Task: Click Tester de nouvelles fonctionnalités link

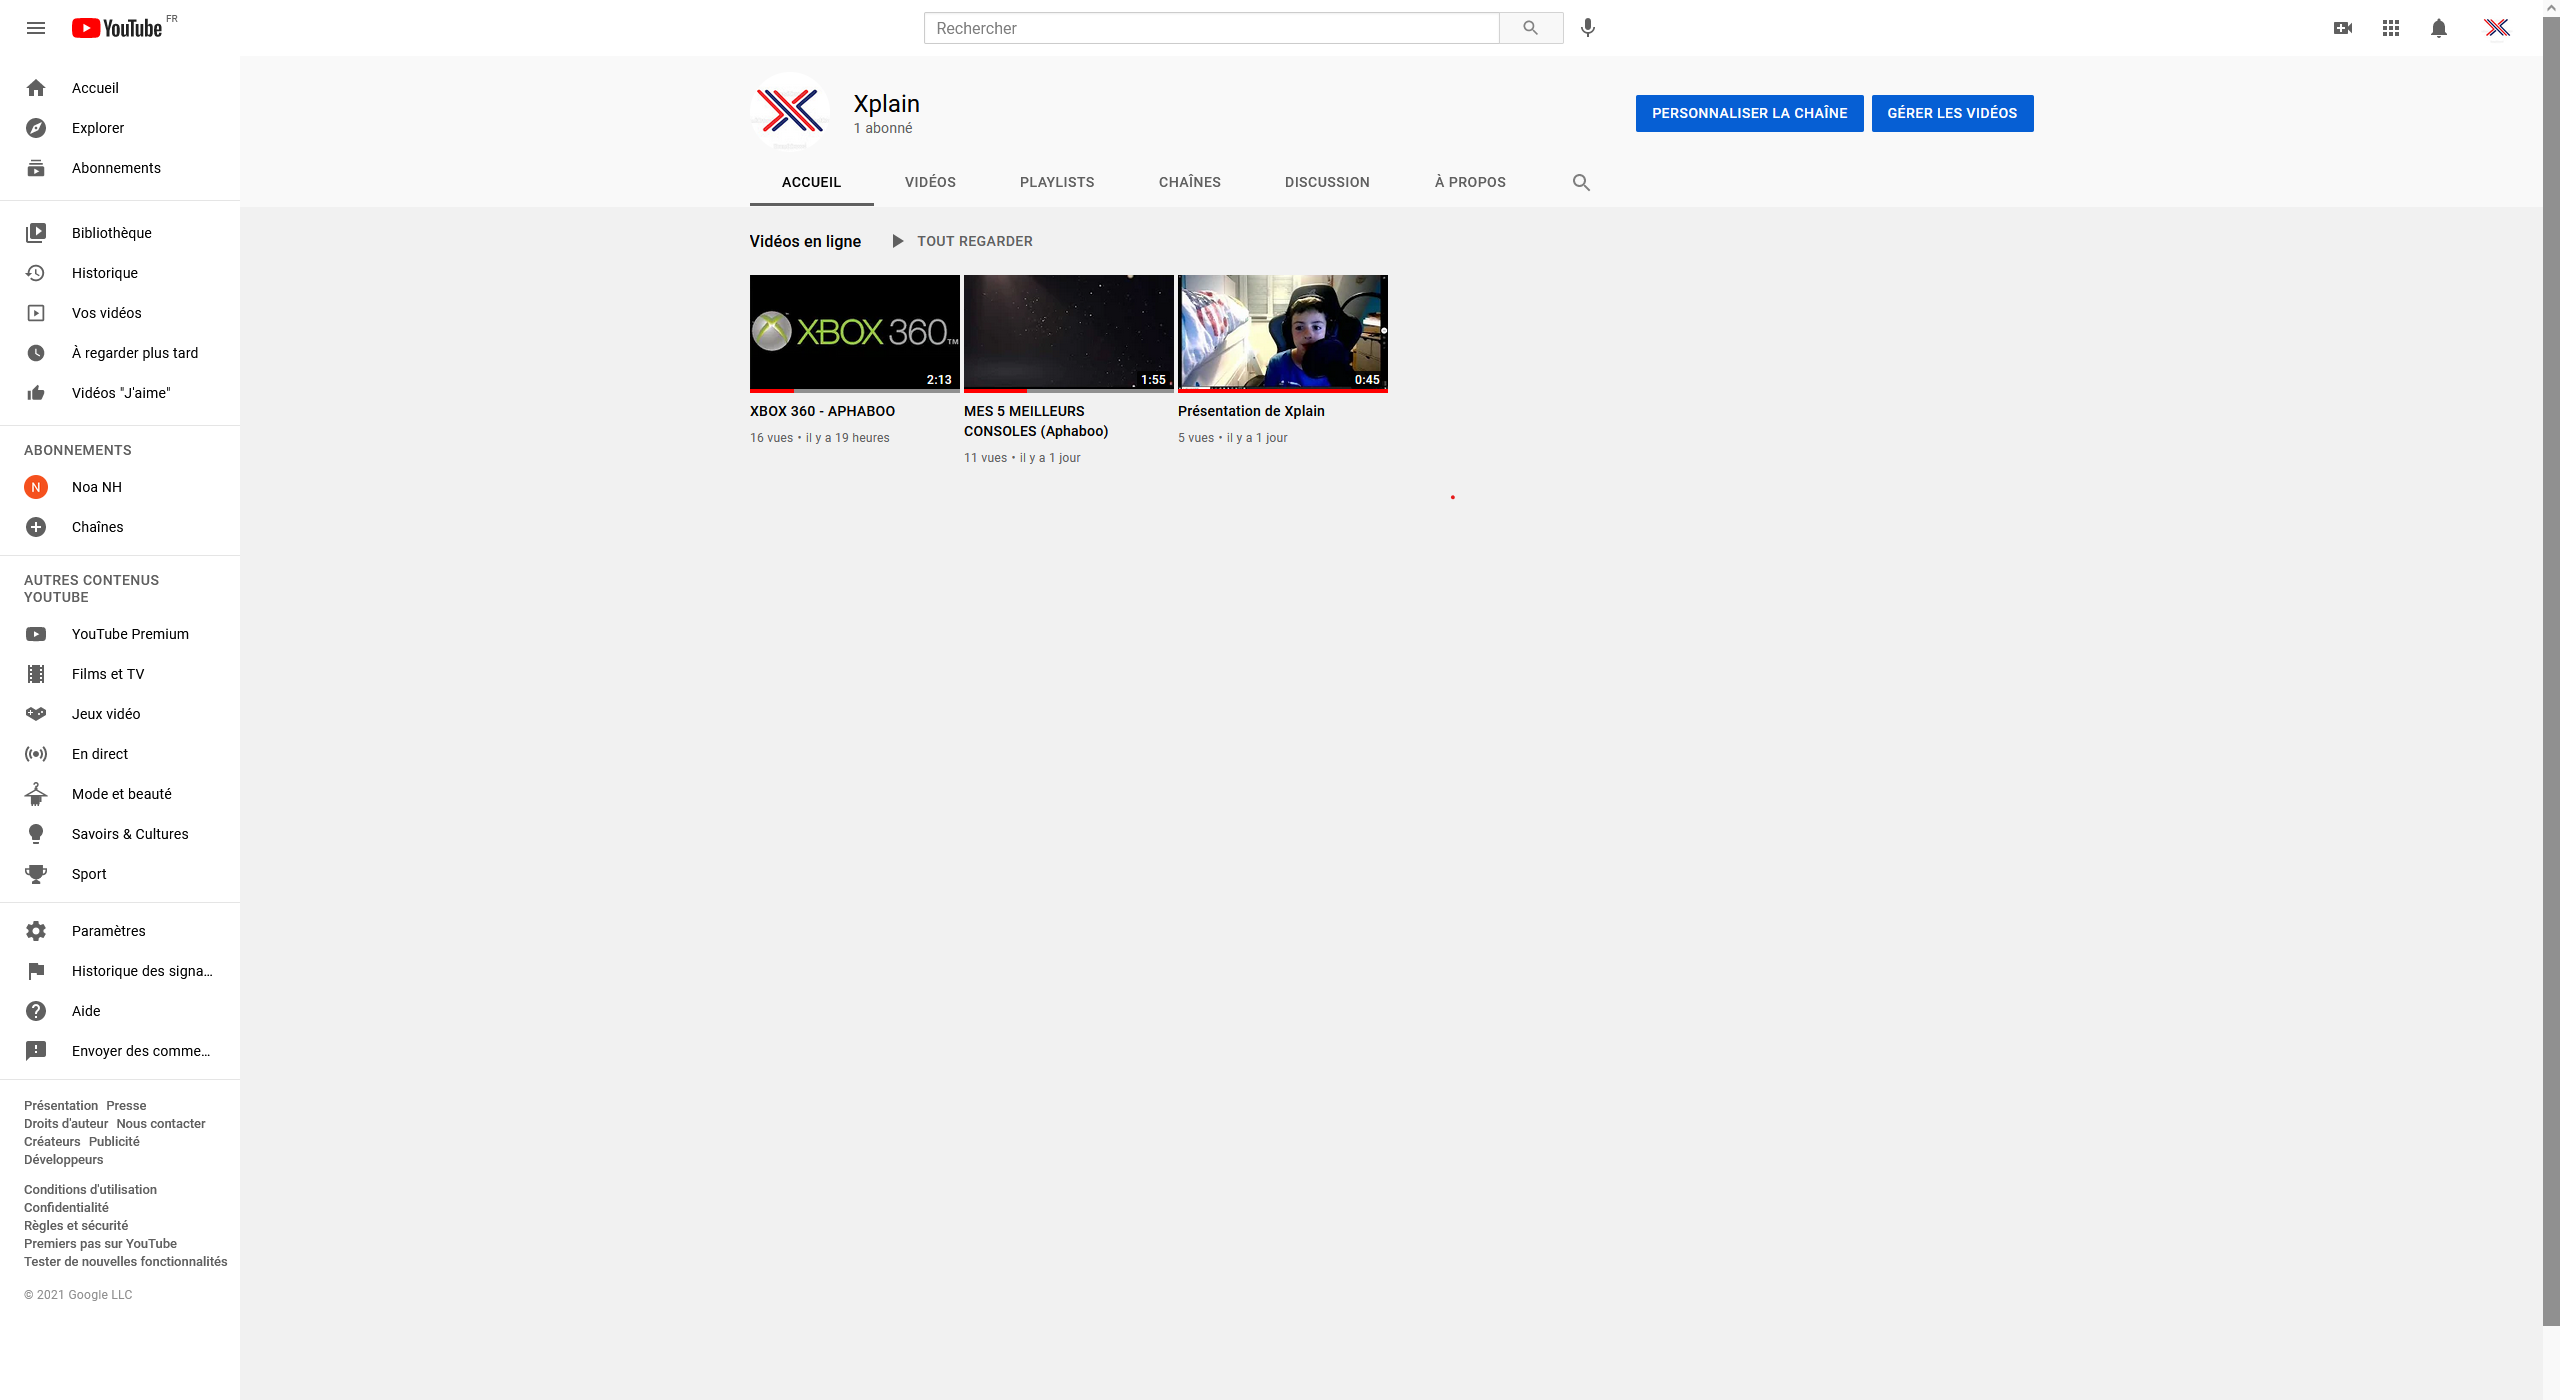Action: tap(126, 1262)
